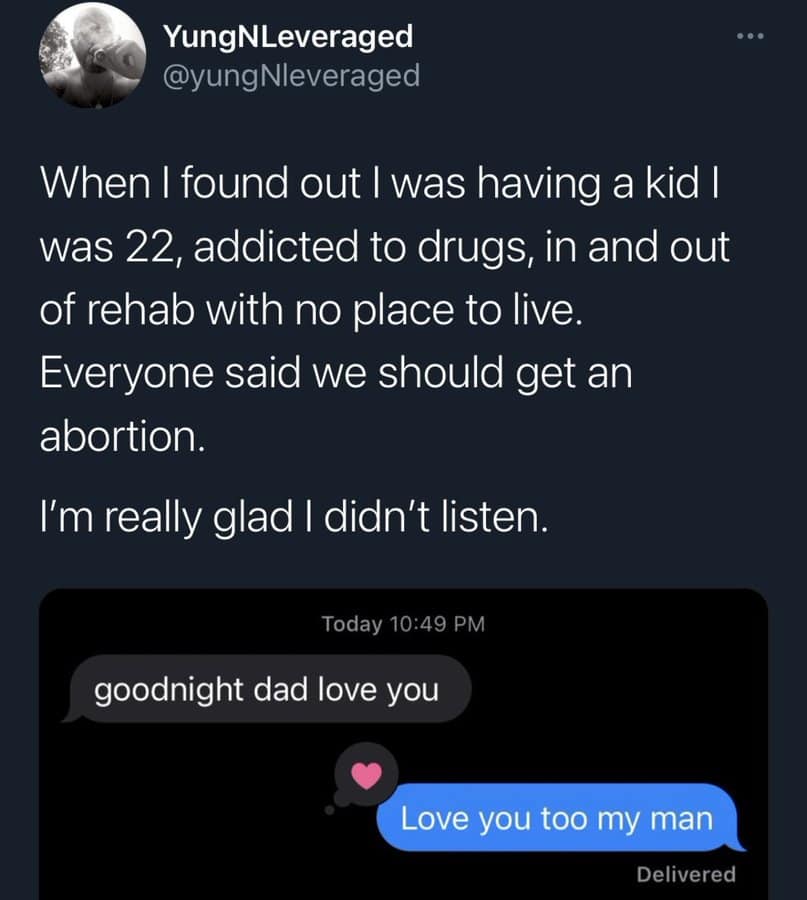Screen dimensions: 807x900
Task: Tap the pink heart reaction icon
Action: [368, 774]
